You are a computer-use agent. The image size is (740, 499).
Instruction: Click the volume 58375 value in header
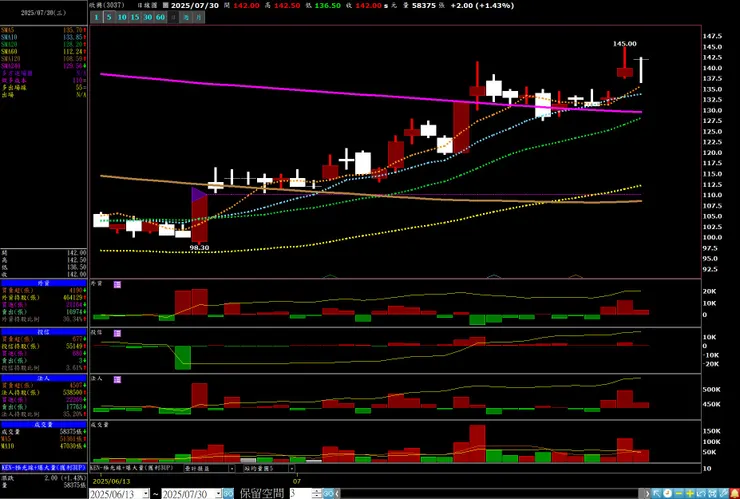[424, 6]
